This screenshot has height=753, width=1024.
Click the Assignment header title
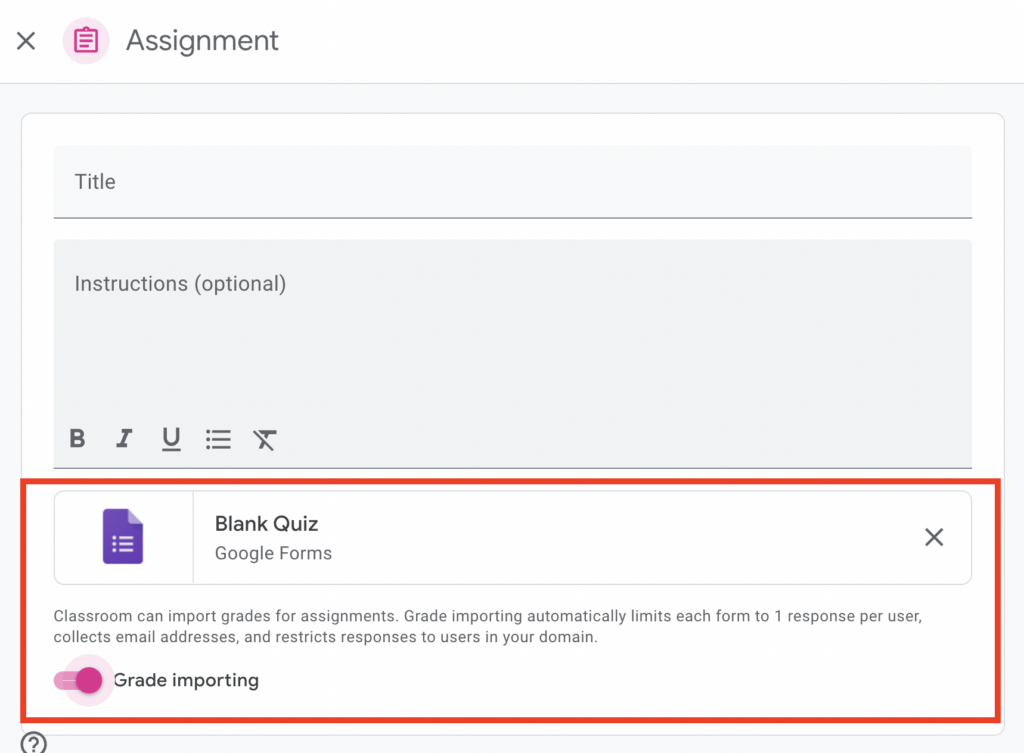(201, 40)
